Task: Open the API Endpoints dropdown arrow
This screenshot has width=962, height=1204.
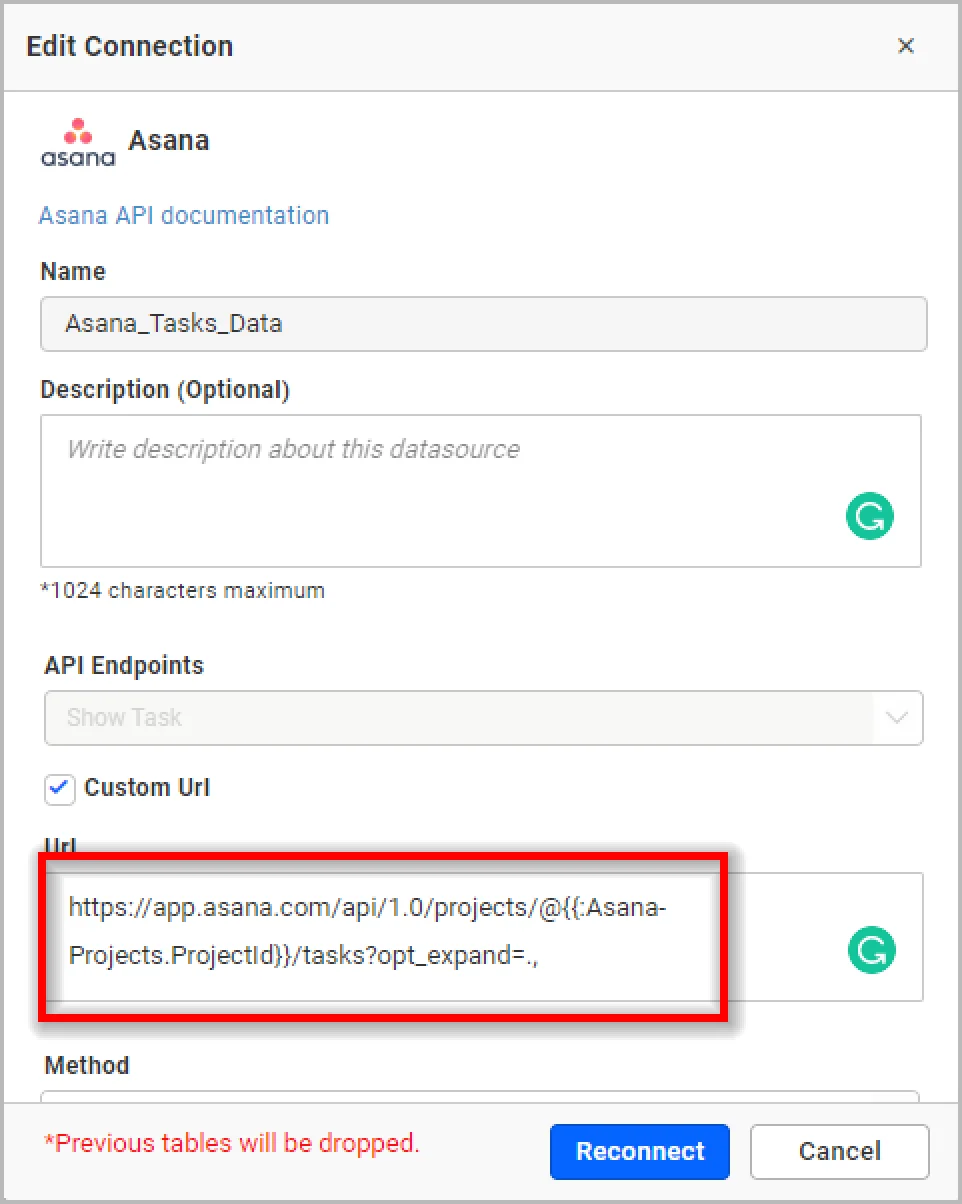Action: pyautogui.click(x=897, y=718)
